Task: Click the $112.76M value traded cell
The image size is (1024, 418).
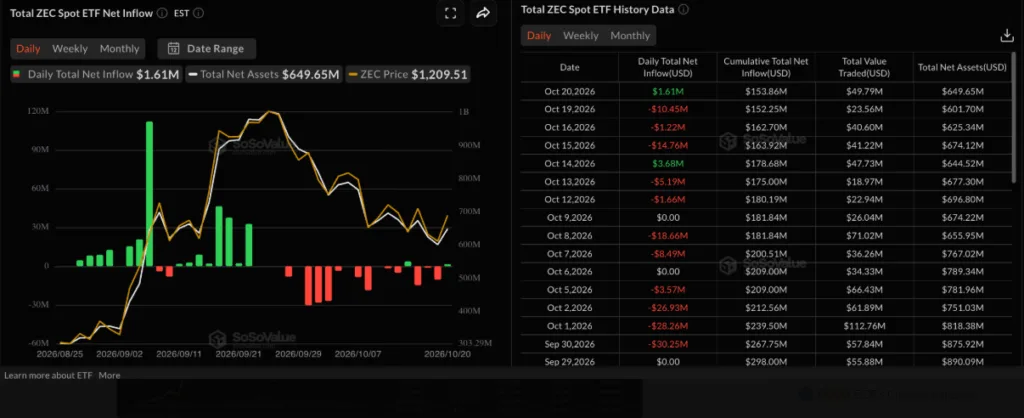Action: click(x=863, y=326)
